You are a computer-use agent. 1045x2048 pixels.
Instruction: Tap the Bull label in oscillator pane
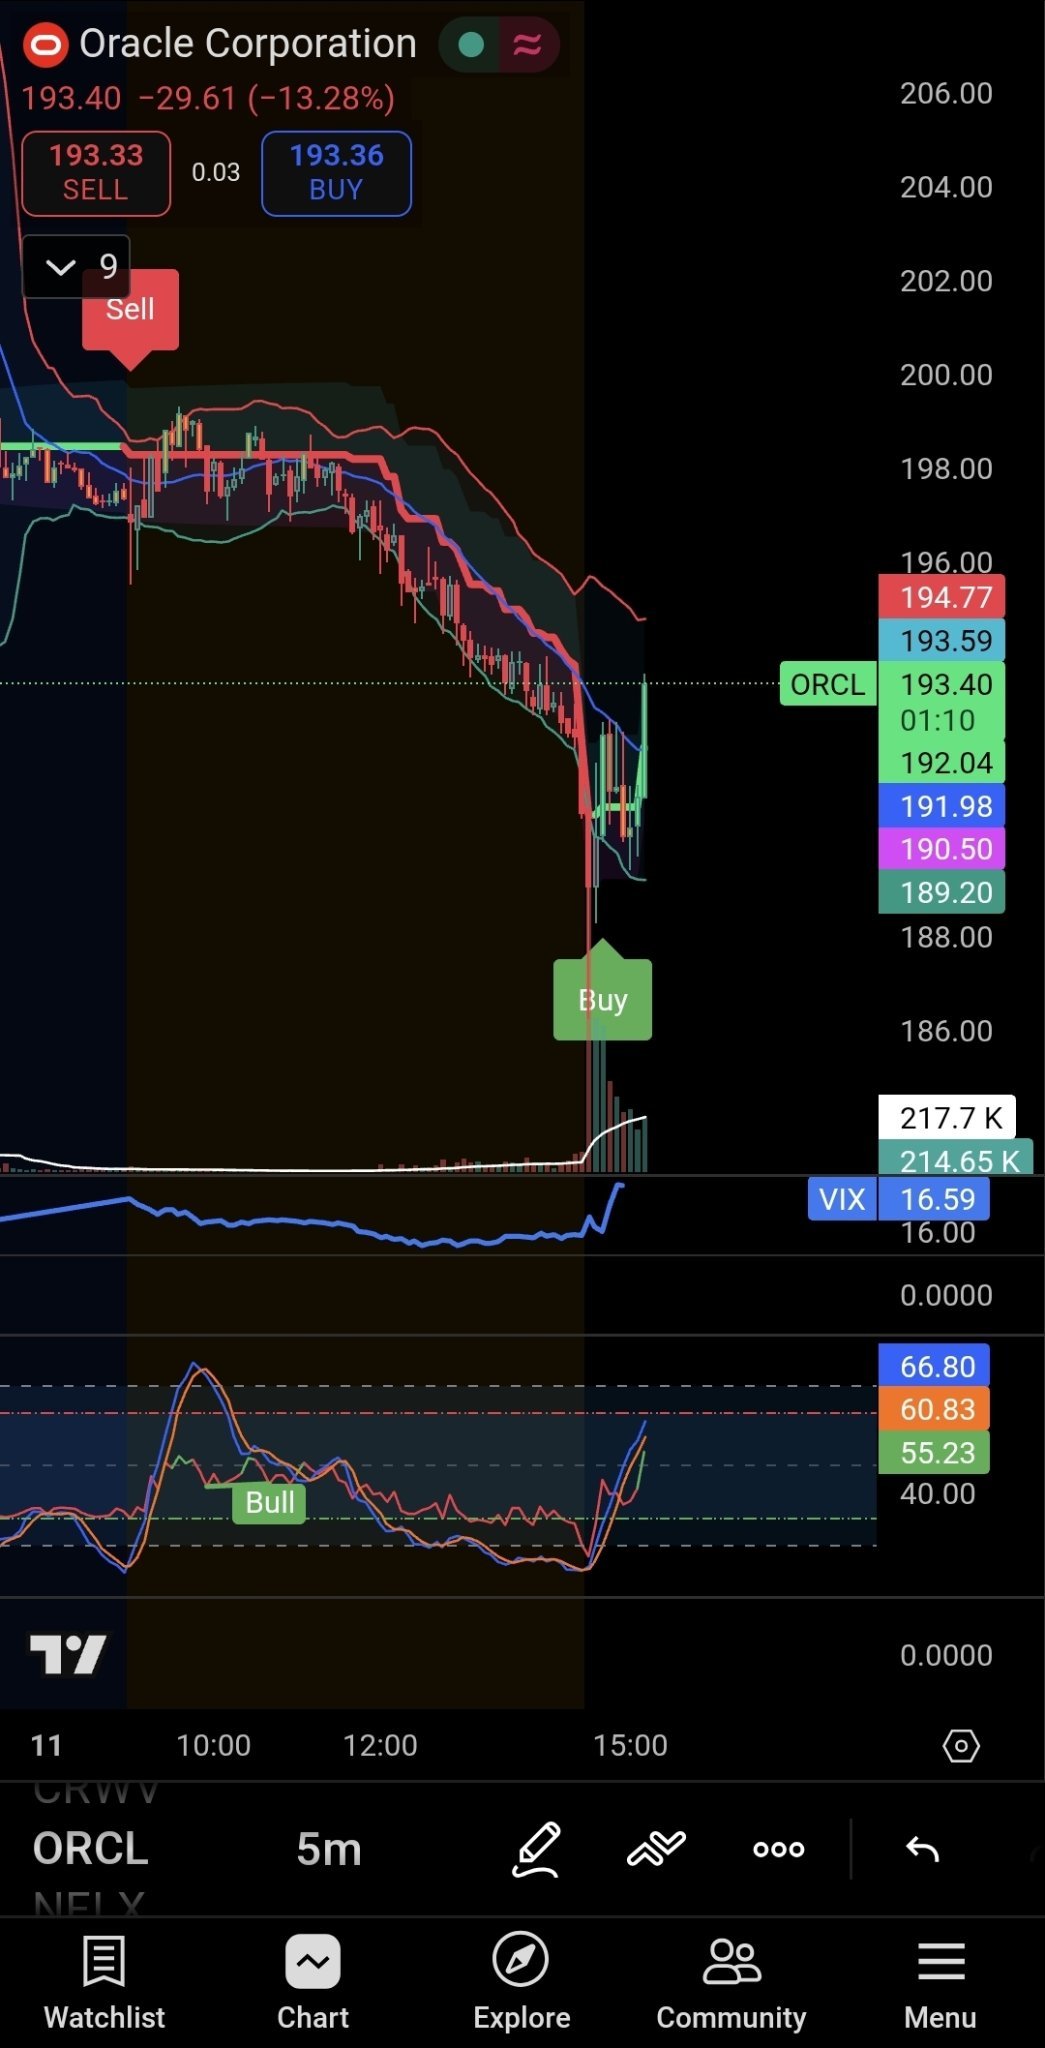[269, 1502]
